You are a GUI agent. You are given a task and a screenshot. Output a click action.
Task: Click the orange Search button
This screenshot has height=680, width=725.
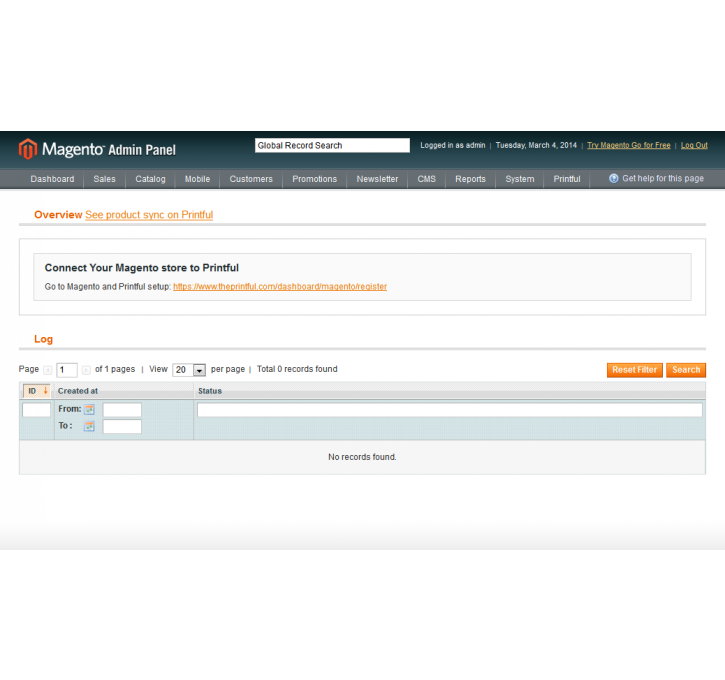coord(686,370)
